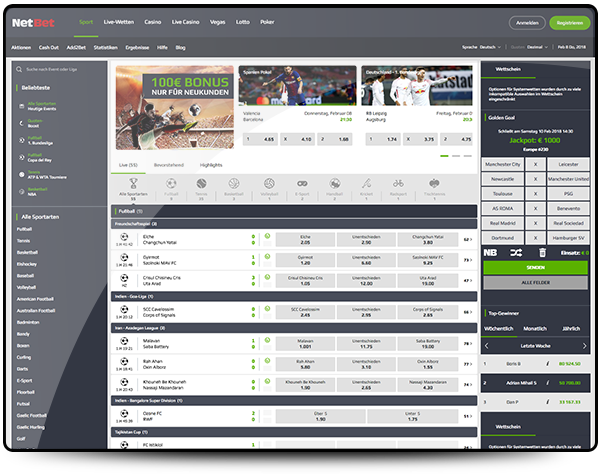
Task: Go to next week in Top-Gewinner
Action: point(584,346)
